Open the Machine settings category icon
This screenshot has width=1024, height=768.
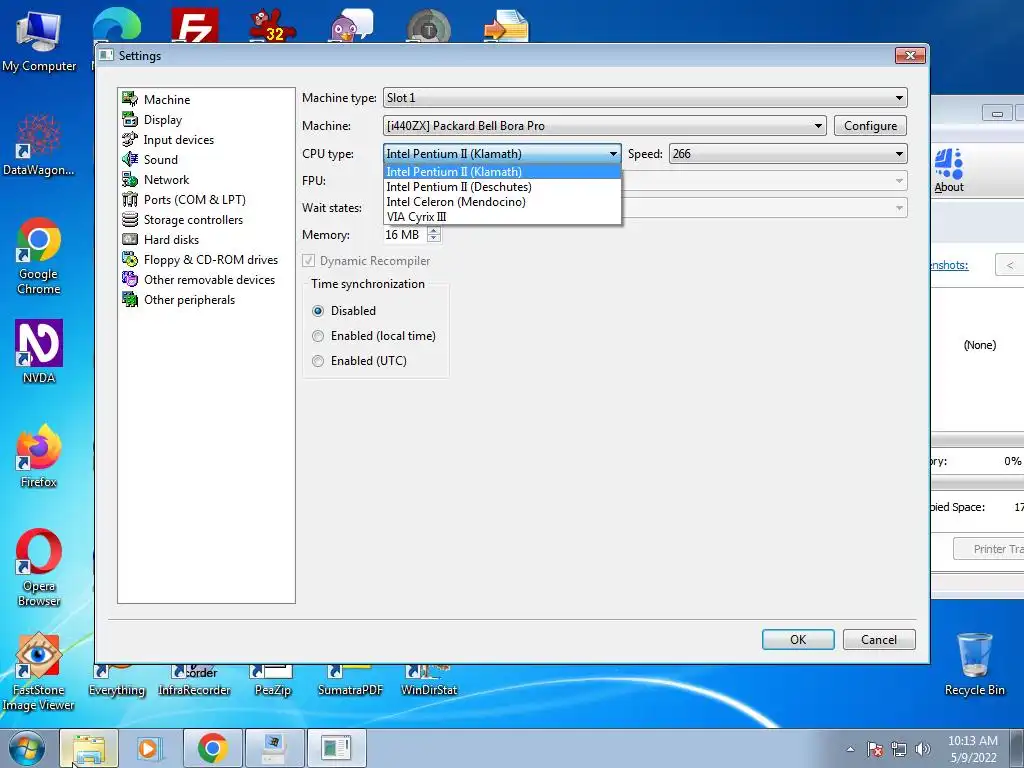[130, 99]
